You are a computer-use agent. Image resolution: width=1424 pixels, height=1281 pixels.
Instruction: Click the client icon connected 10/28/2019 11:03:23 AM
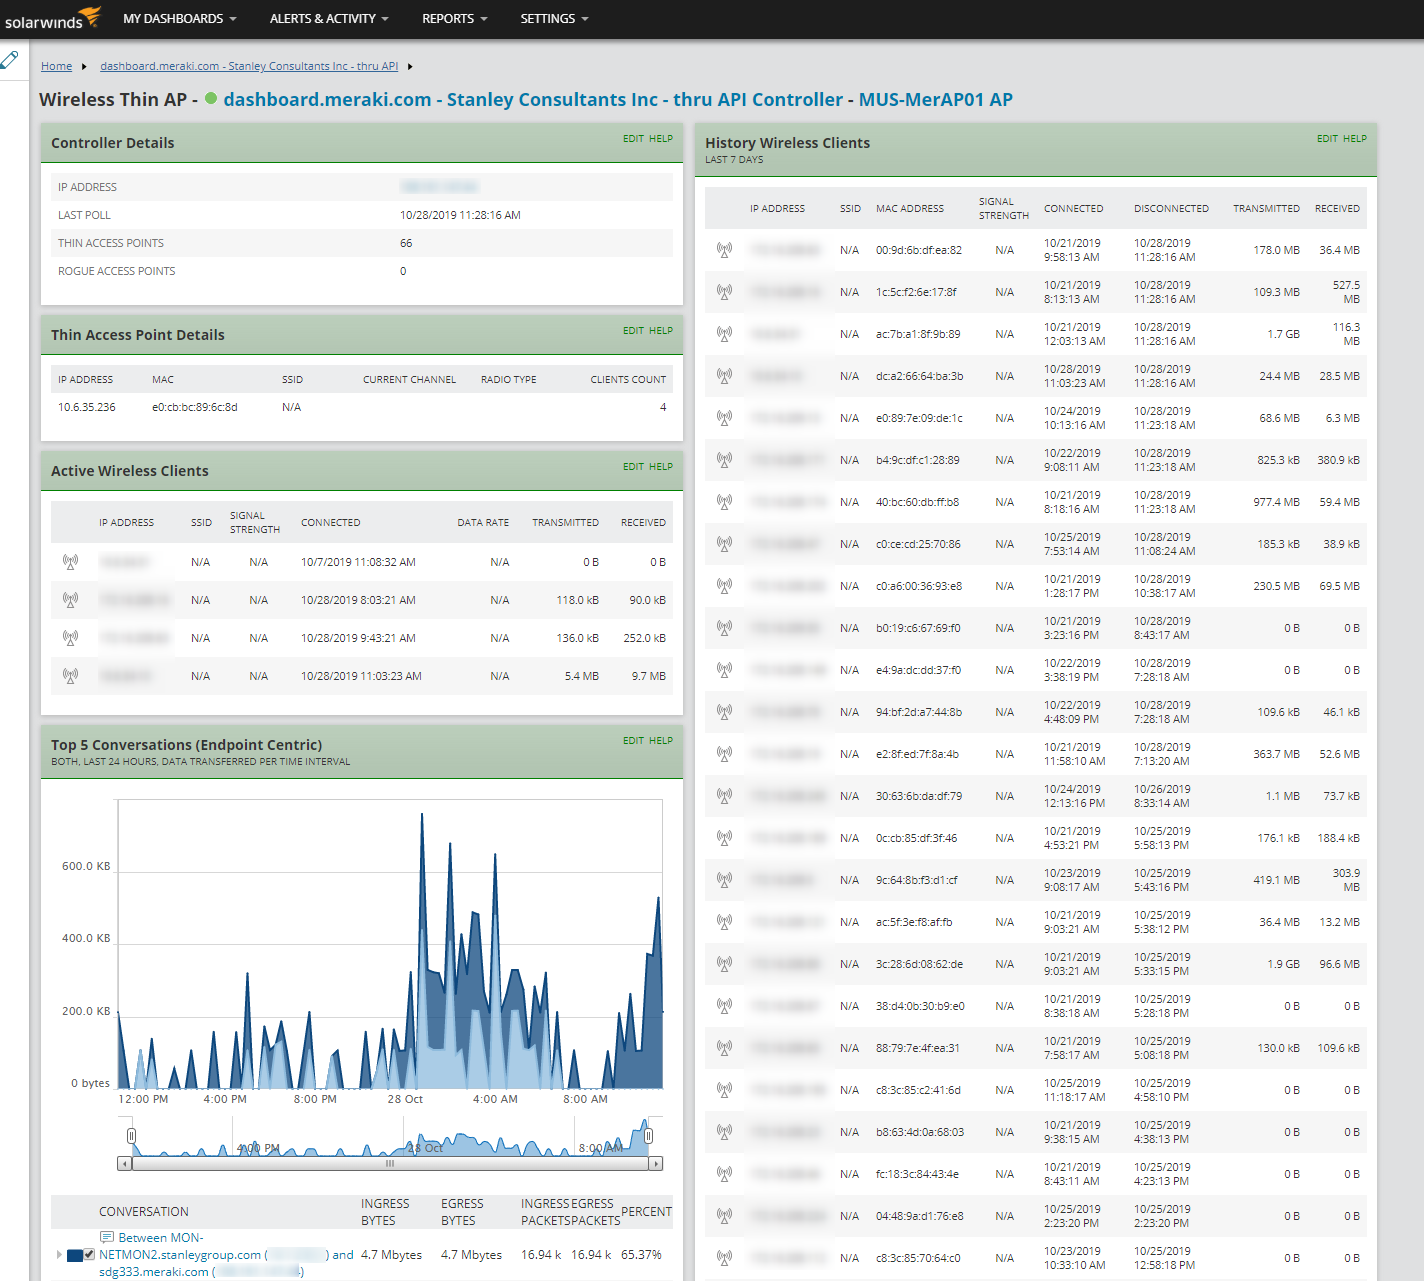(70, 676)
